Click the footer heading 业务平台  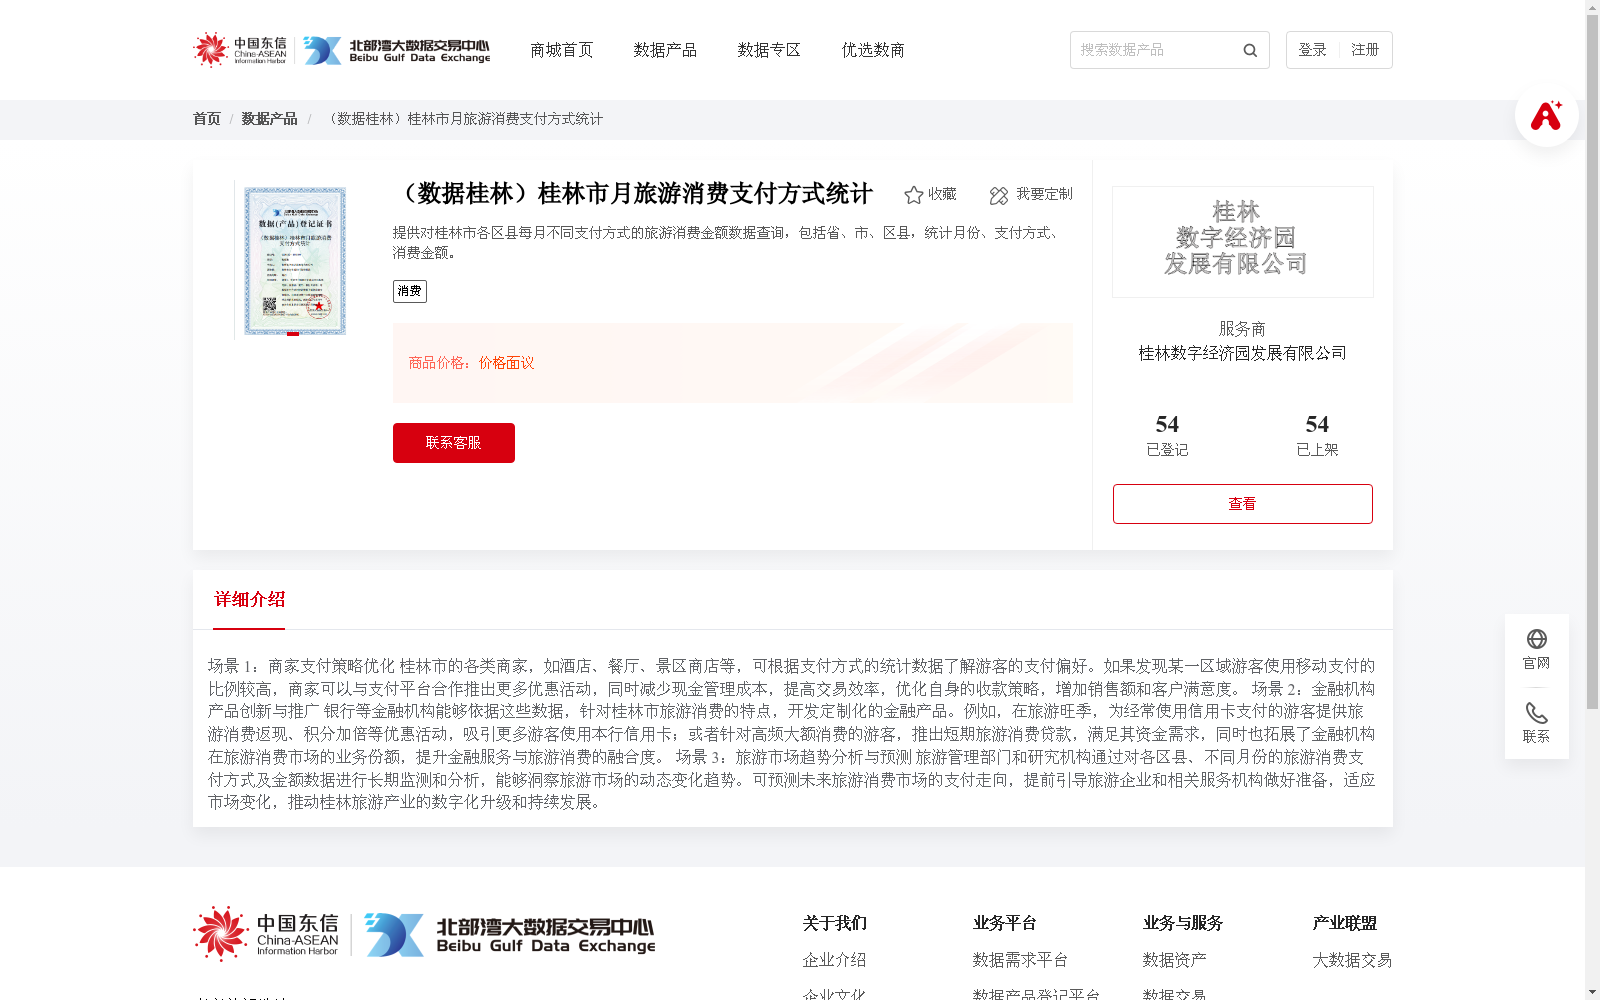[1004, 923]
